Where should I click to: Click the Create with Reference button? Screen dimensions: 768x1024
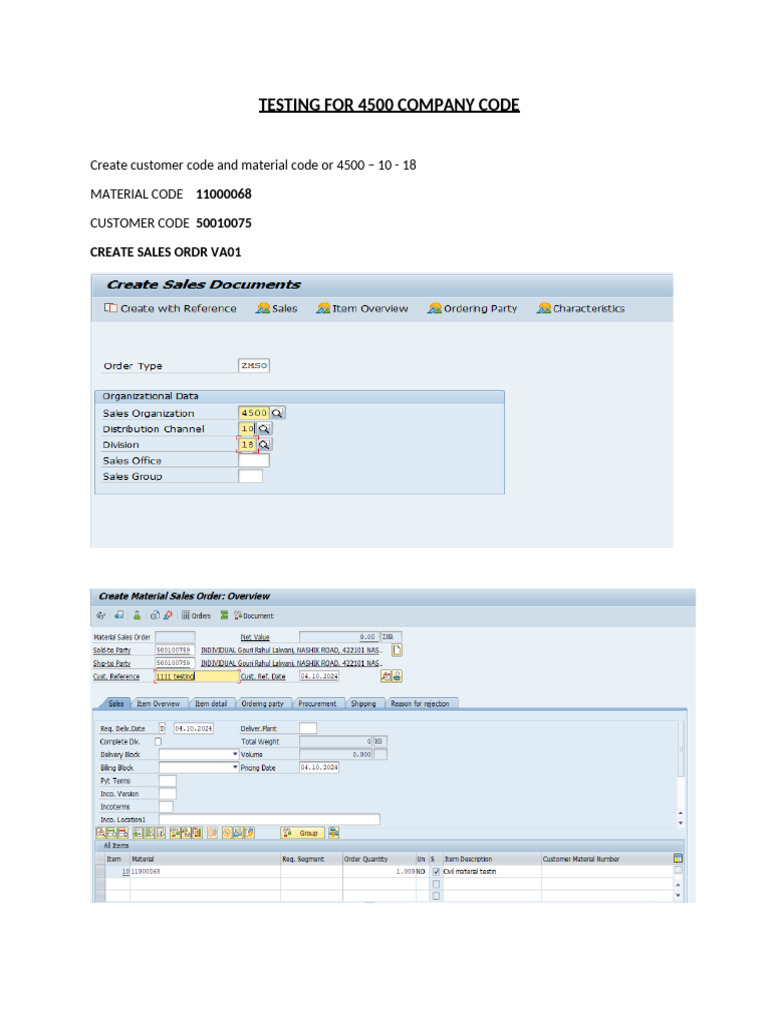pos(170,308)
